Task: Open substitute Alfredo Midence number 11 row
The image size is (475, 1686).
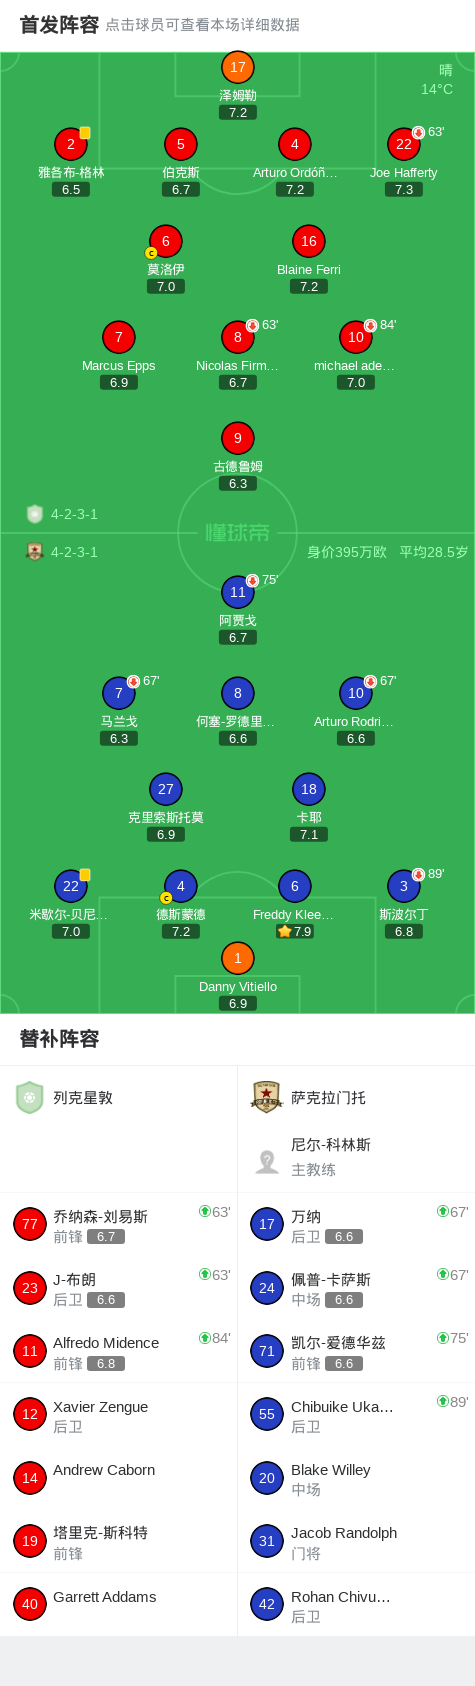Action: (118, 1351)
